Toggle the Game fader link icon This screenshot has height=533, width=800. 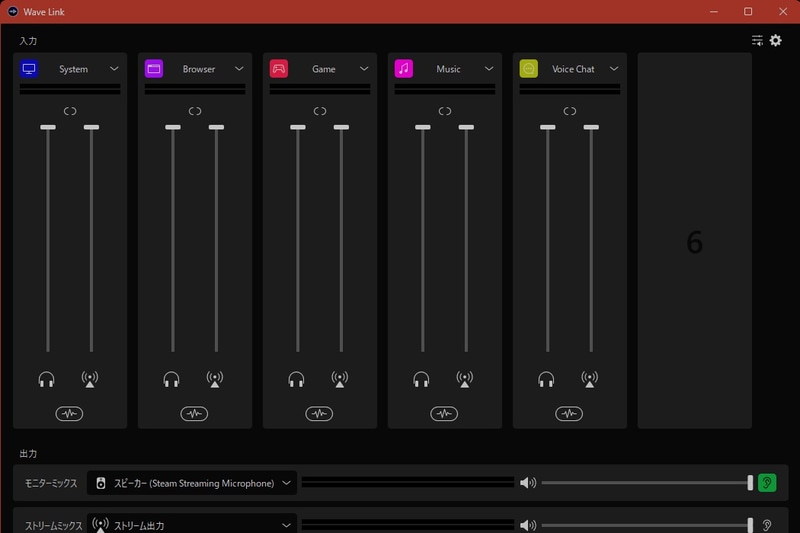pos(320,111)
